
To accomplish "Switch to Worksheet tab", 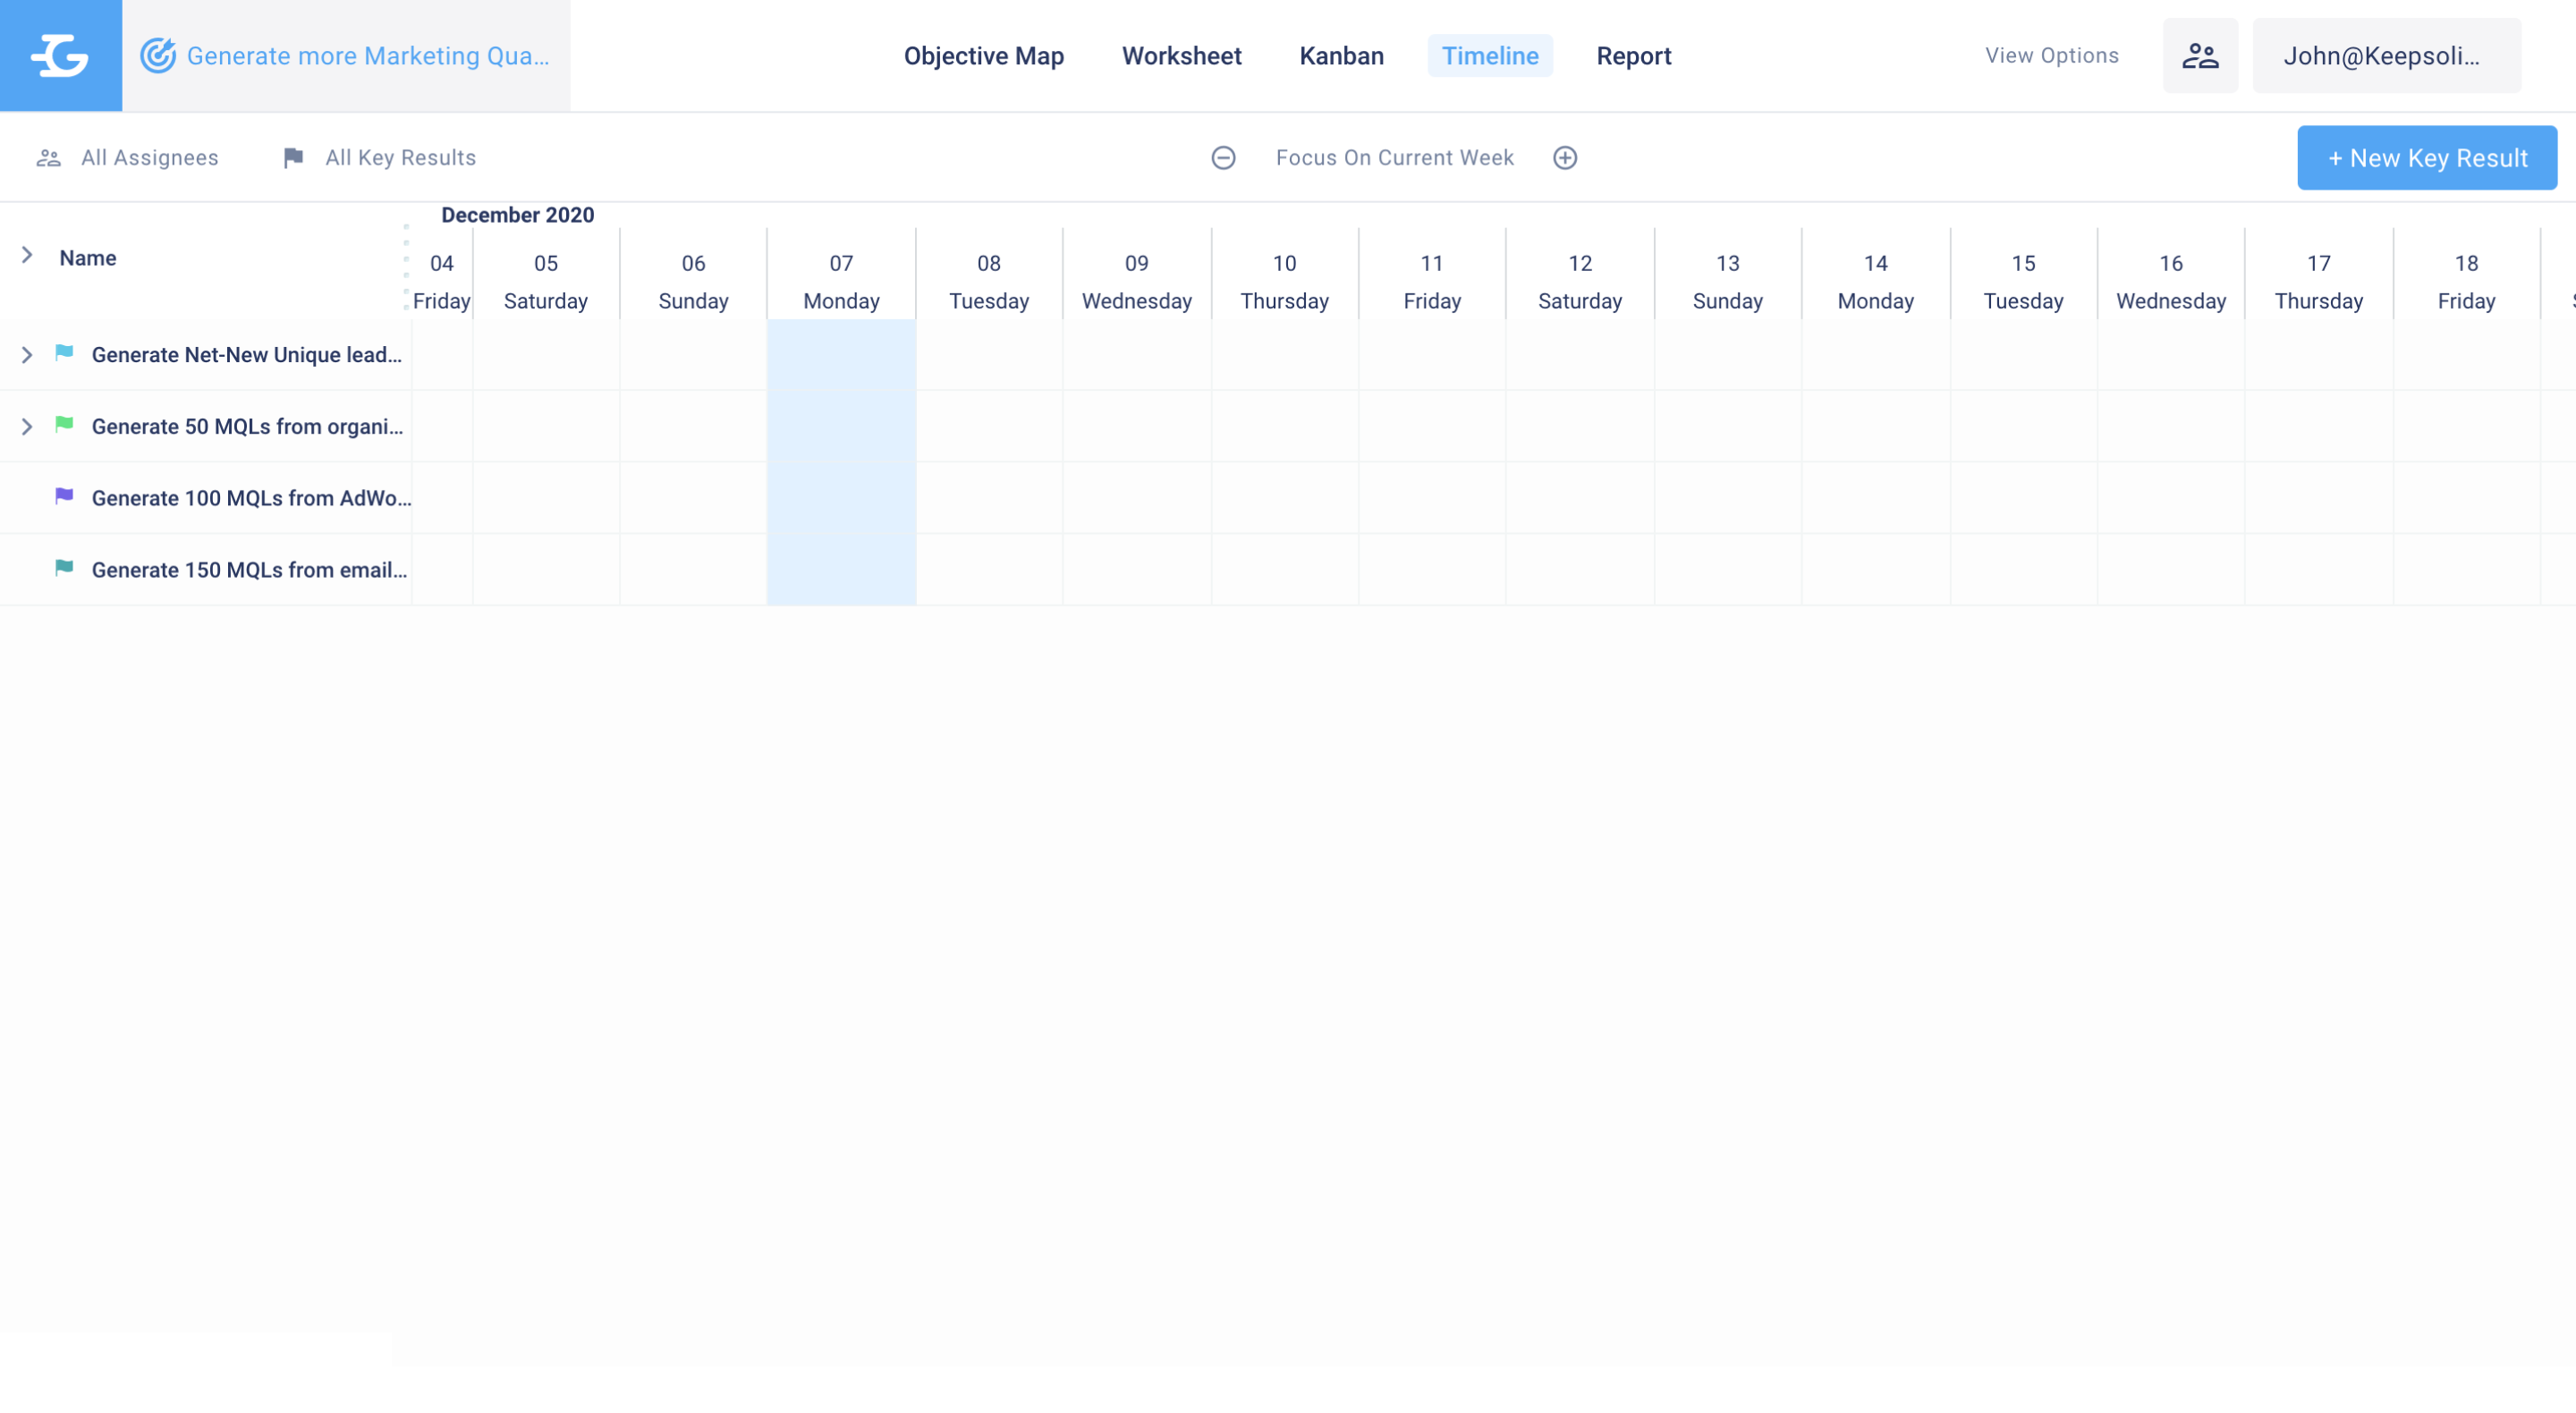I will (x=1182, y=56).
